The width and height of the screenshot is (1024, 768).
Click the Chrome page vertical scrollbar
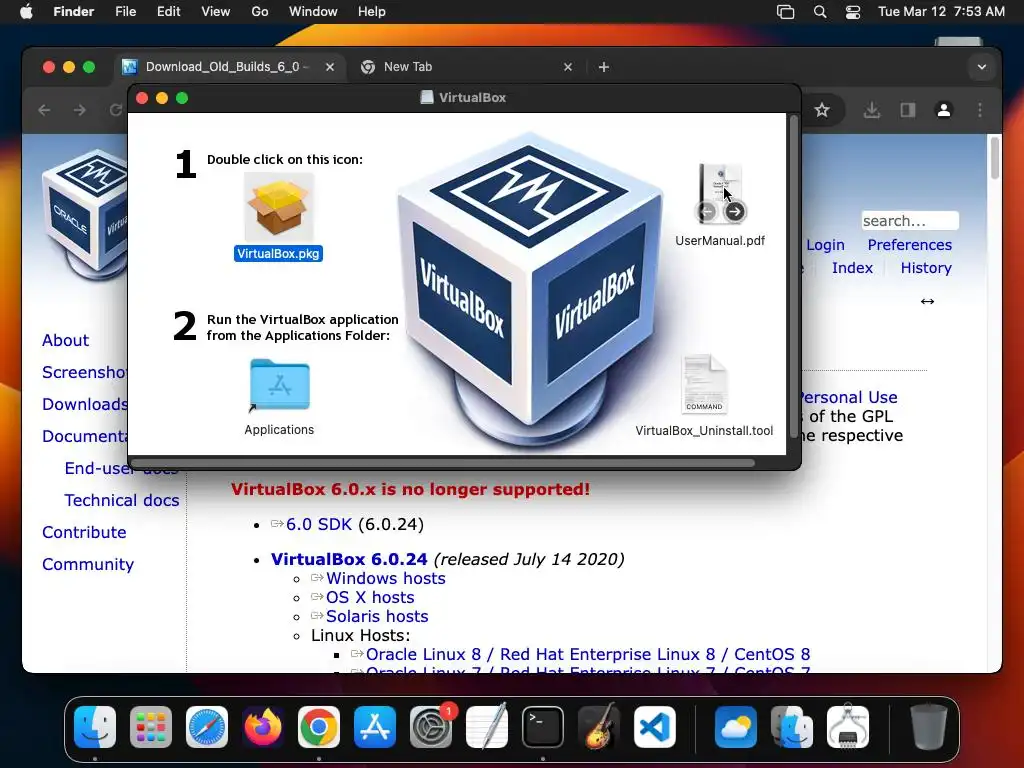(995, 158)
